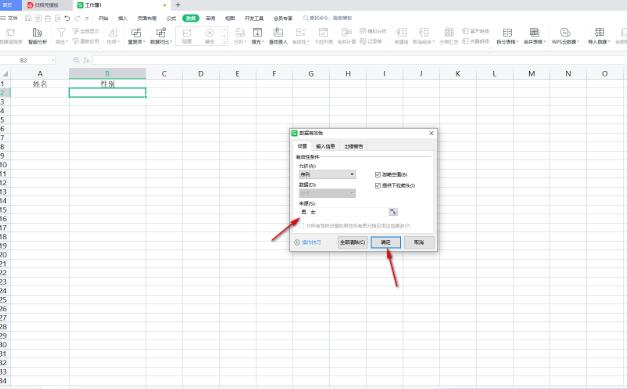The height and width of the screenshot is (389, 627).
Task: Click Expand Details (展开明细) in ribbon
Action: click(x=476, y=31)
